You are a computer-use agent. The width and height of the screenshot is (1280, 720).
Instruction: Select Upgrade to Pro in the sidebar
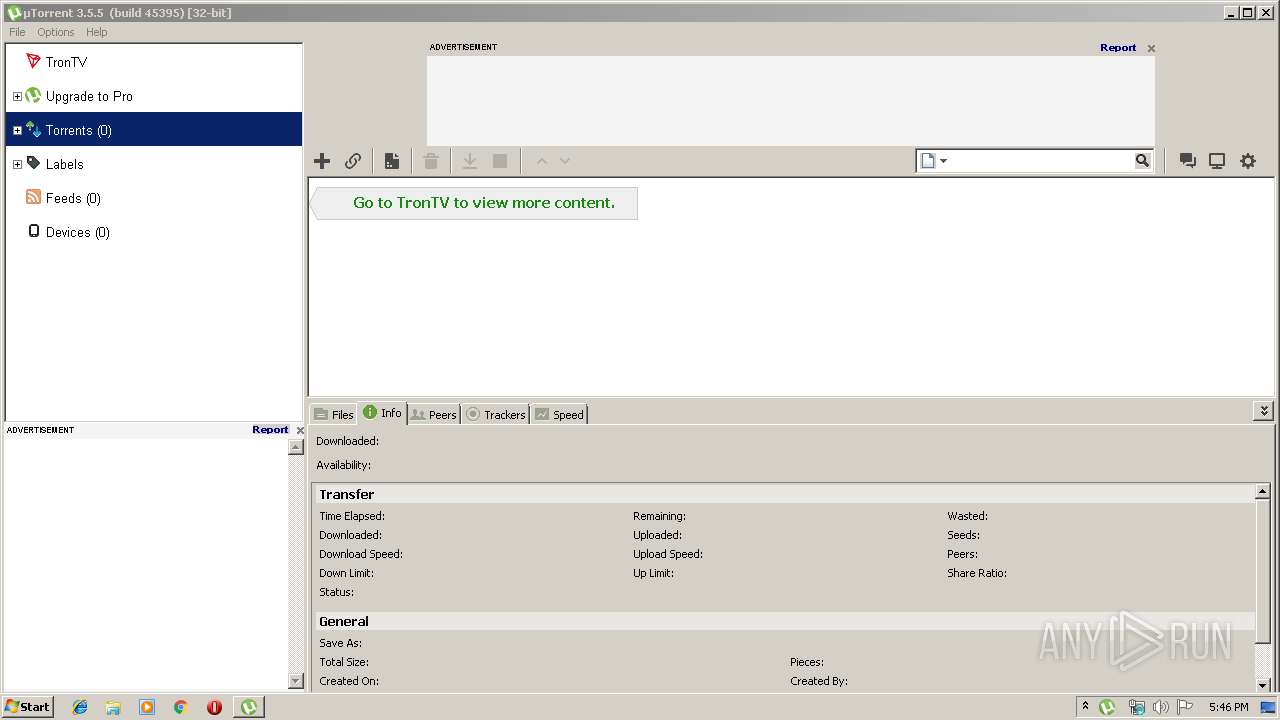[89, 96]
